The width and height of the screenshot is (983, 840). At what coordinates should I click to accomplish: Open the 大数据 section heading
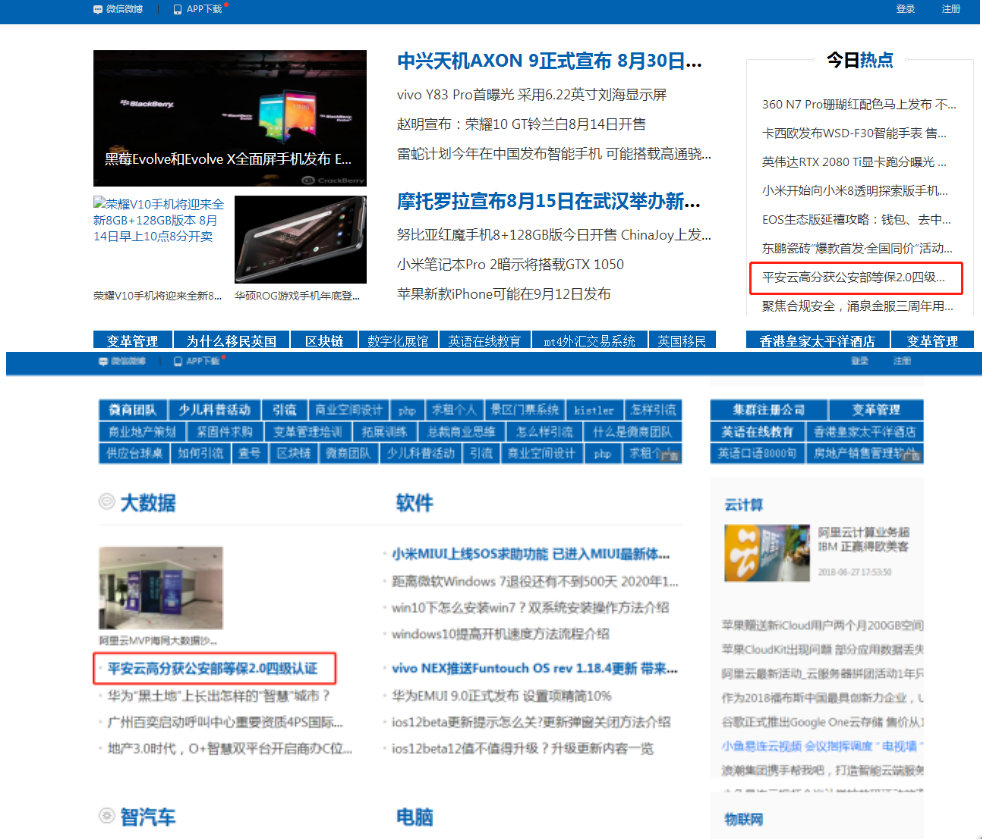tap(148, 503)
